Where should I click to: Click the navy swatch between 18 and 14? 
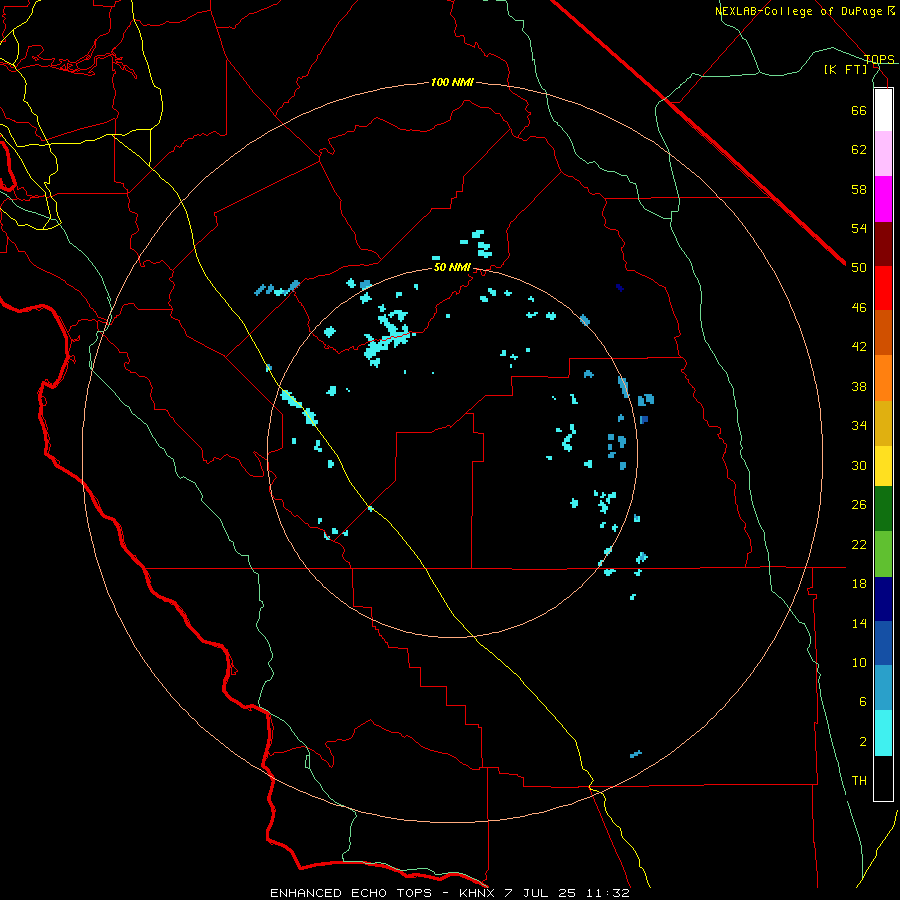(x=883, y=599)
